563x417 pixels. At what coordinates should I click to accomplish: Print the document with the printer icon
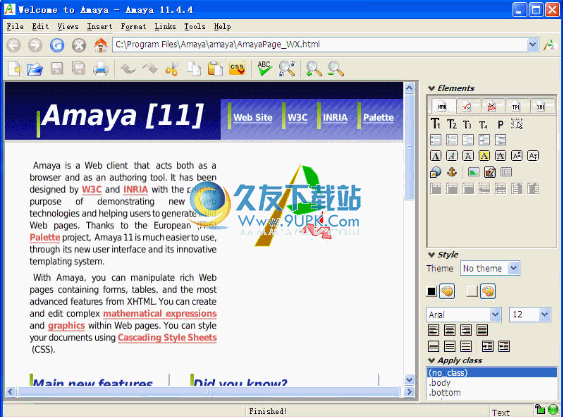(x=101, y=69)
